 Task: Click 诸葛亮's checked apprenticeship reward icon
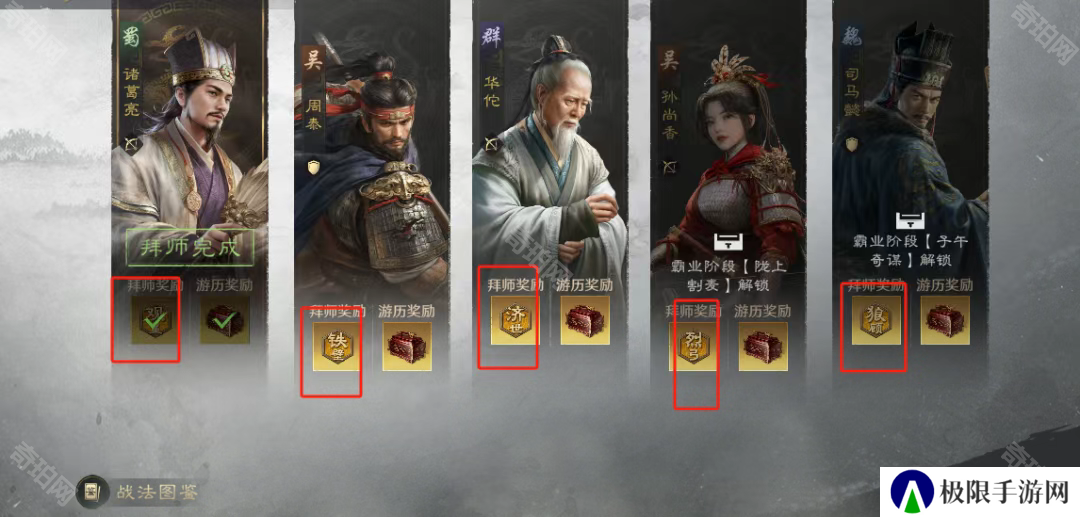click(155, 320)
